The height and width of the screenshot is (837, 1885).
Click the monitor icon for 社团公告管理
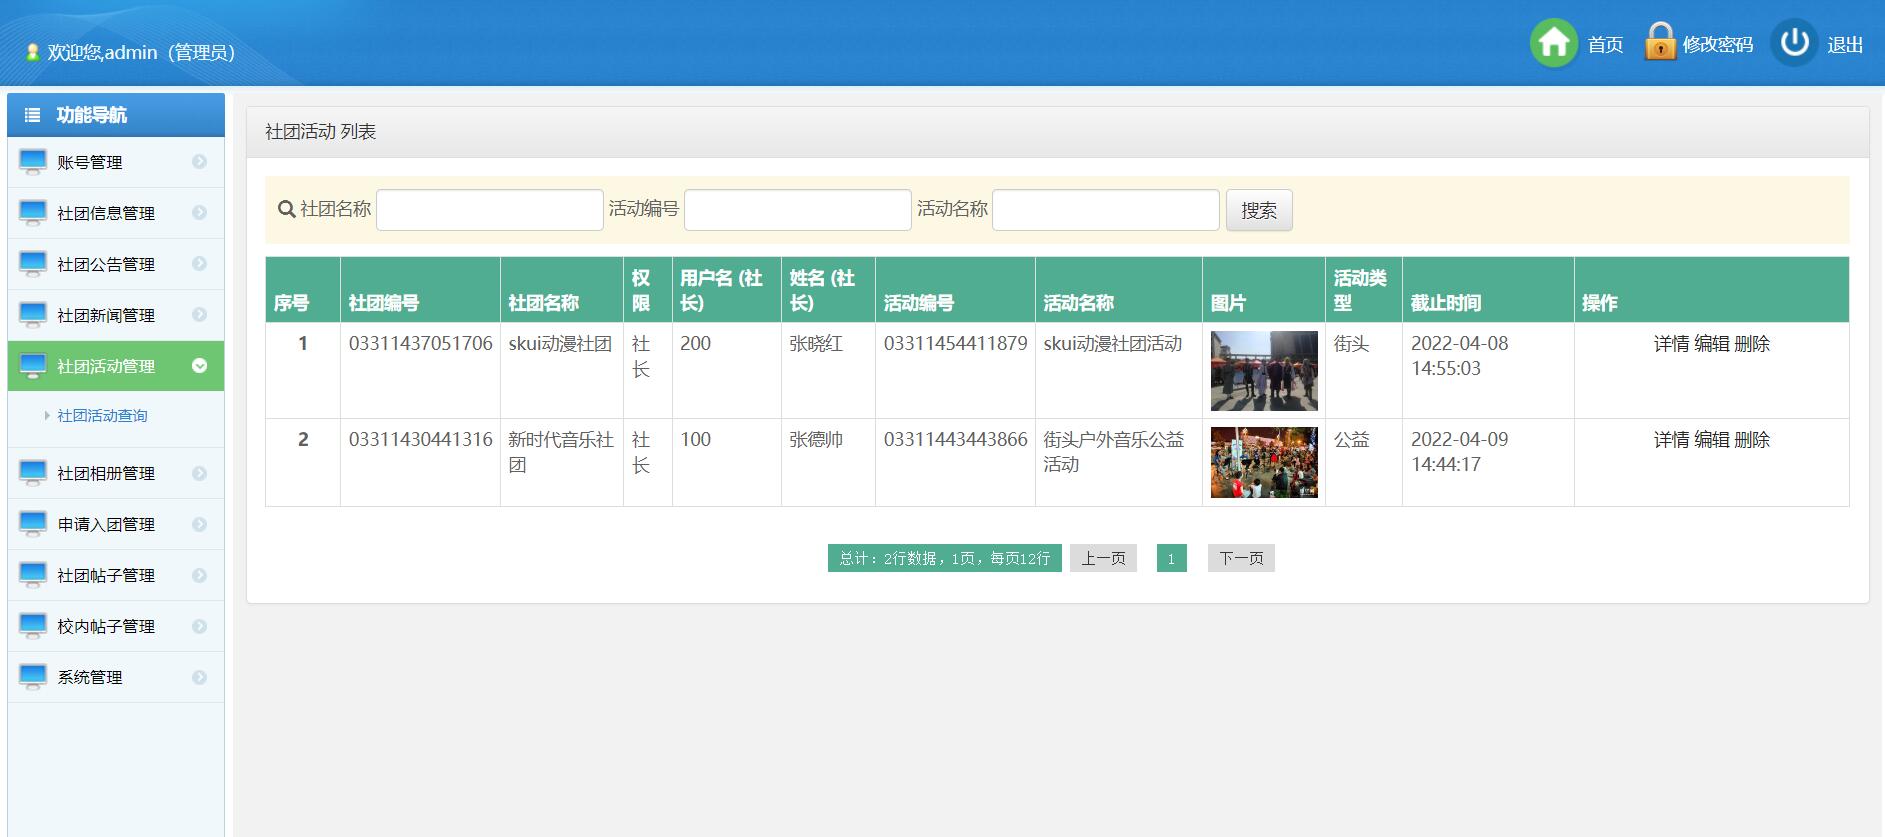33,263
